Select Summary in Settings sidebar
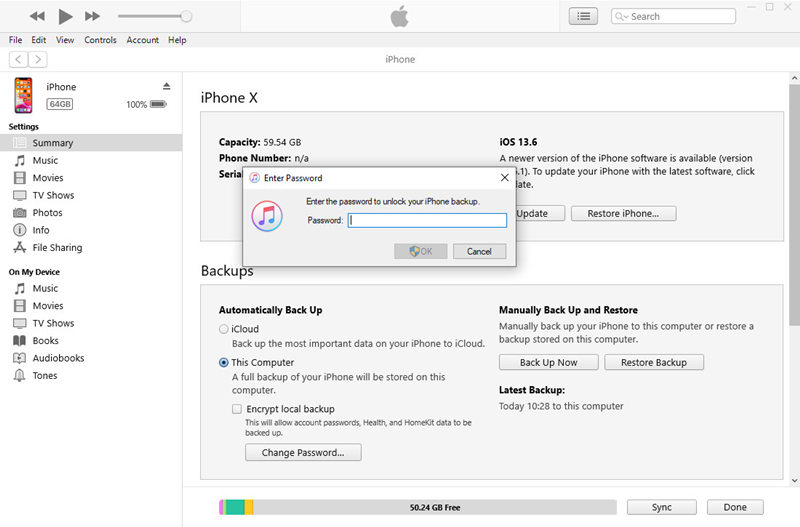800x527 pixels. (x=91, y=143)
